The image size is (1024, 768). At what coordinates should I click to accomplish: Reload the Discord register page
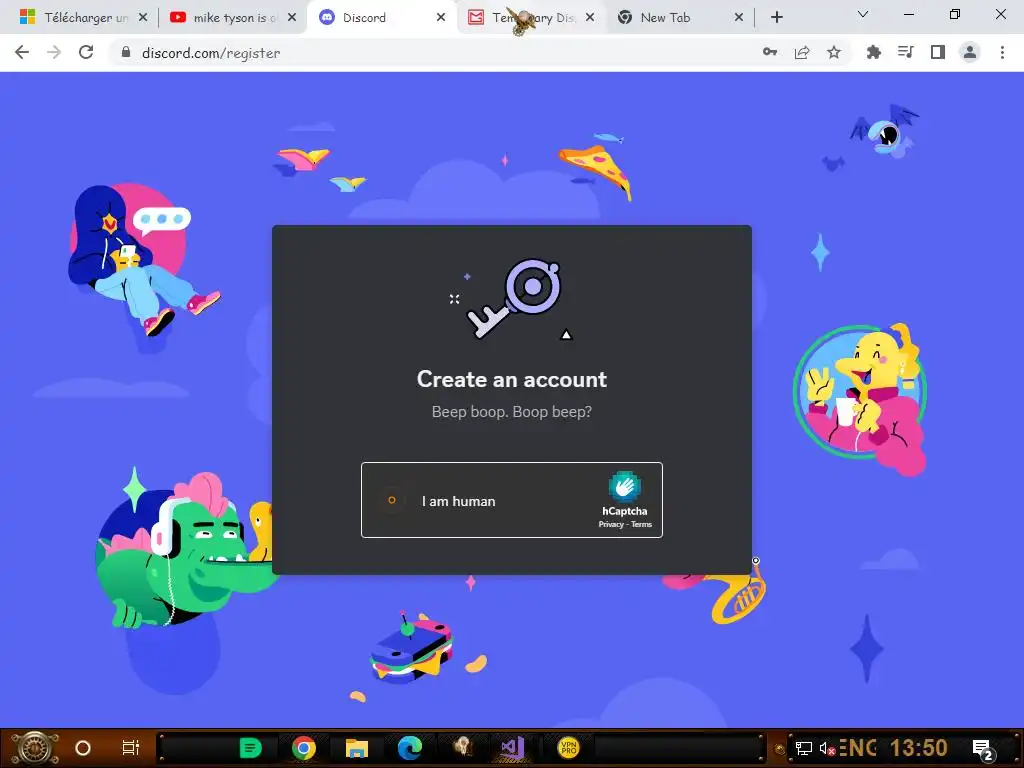[86, 52]
